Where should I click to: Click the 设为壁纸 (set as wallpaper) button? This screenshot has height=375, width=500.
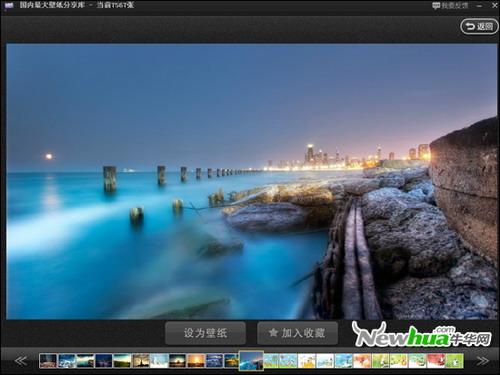(x=205, y=333)
